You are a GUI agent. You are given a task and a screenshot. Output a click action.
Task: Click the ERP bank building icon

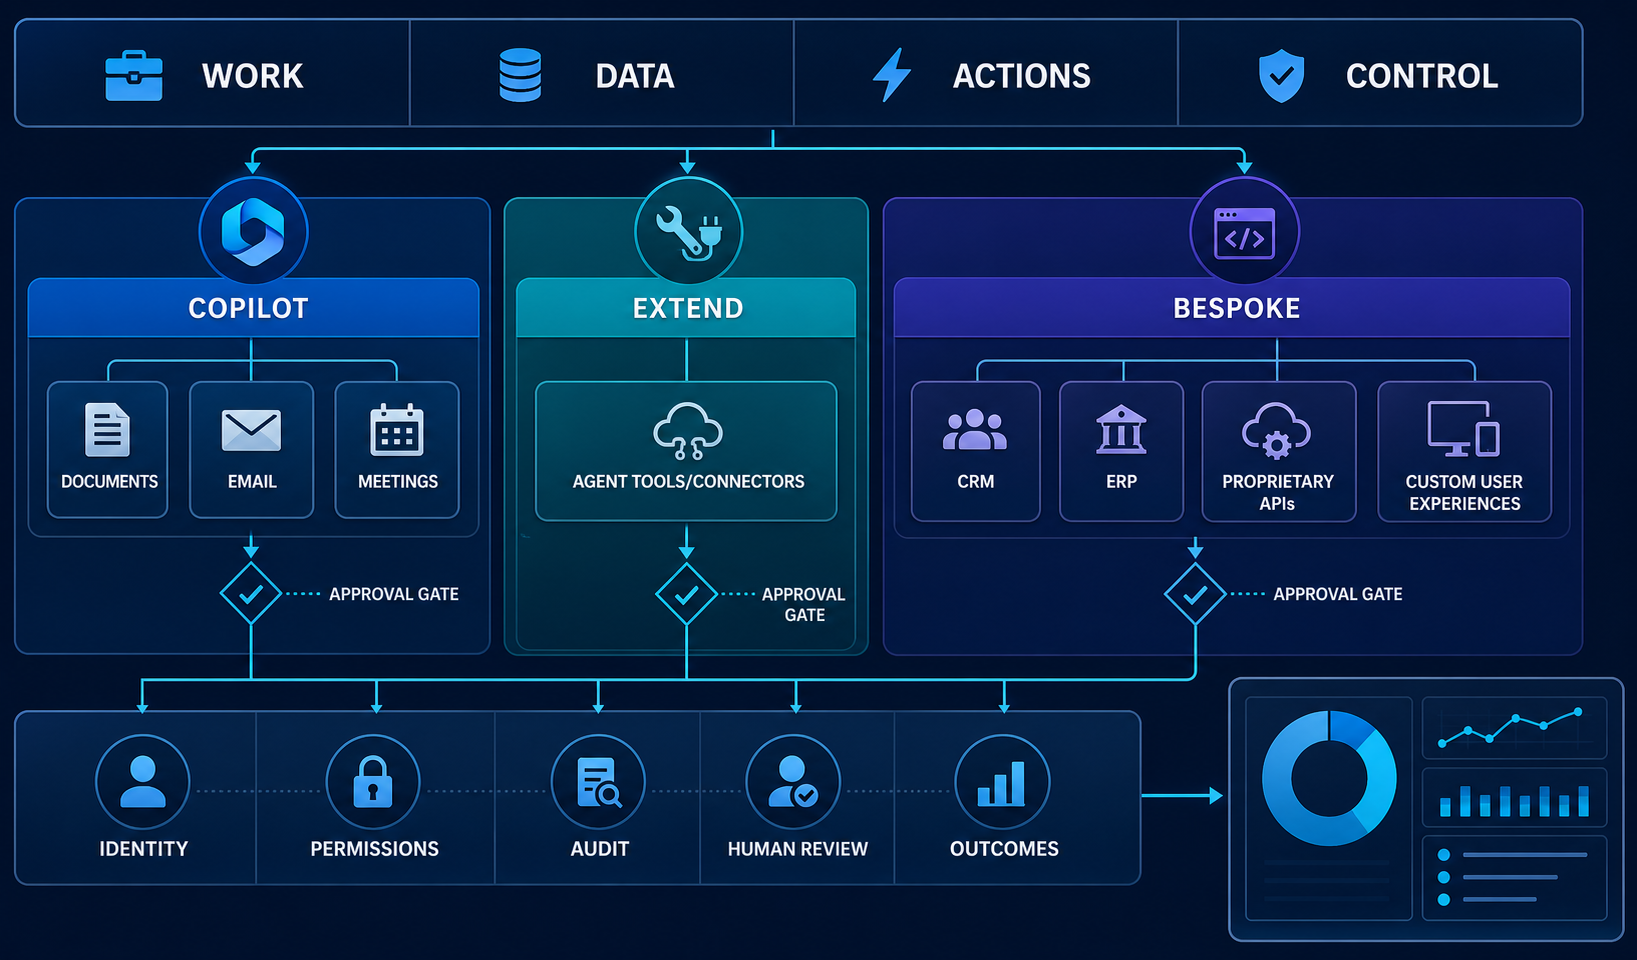coord(1121,429)
